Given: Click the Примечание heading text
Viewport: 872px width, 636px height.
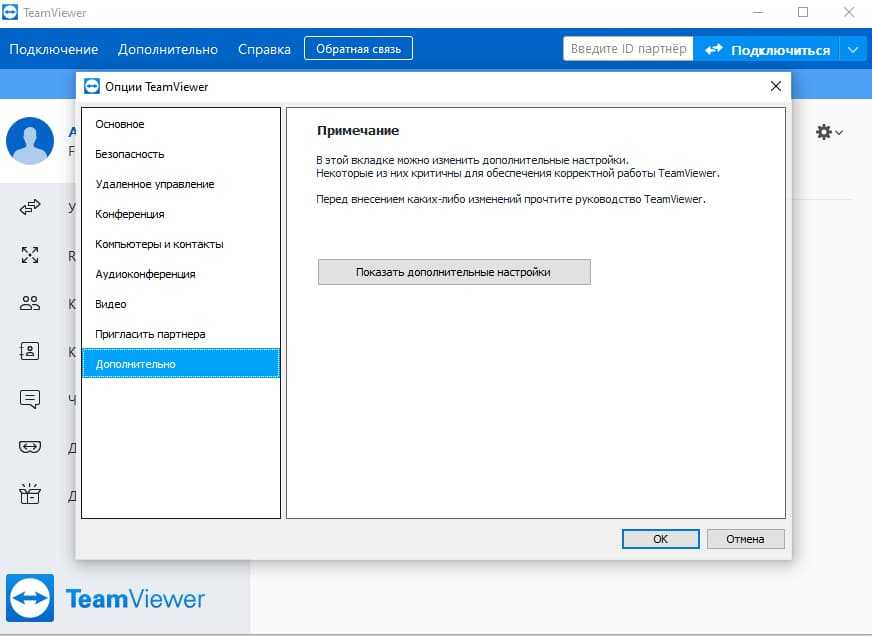Looking at the screenshot, I should pyautogui.click(x=358, y=131).
